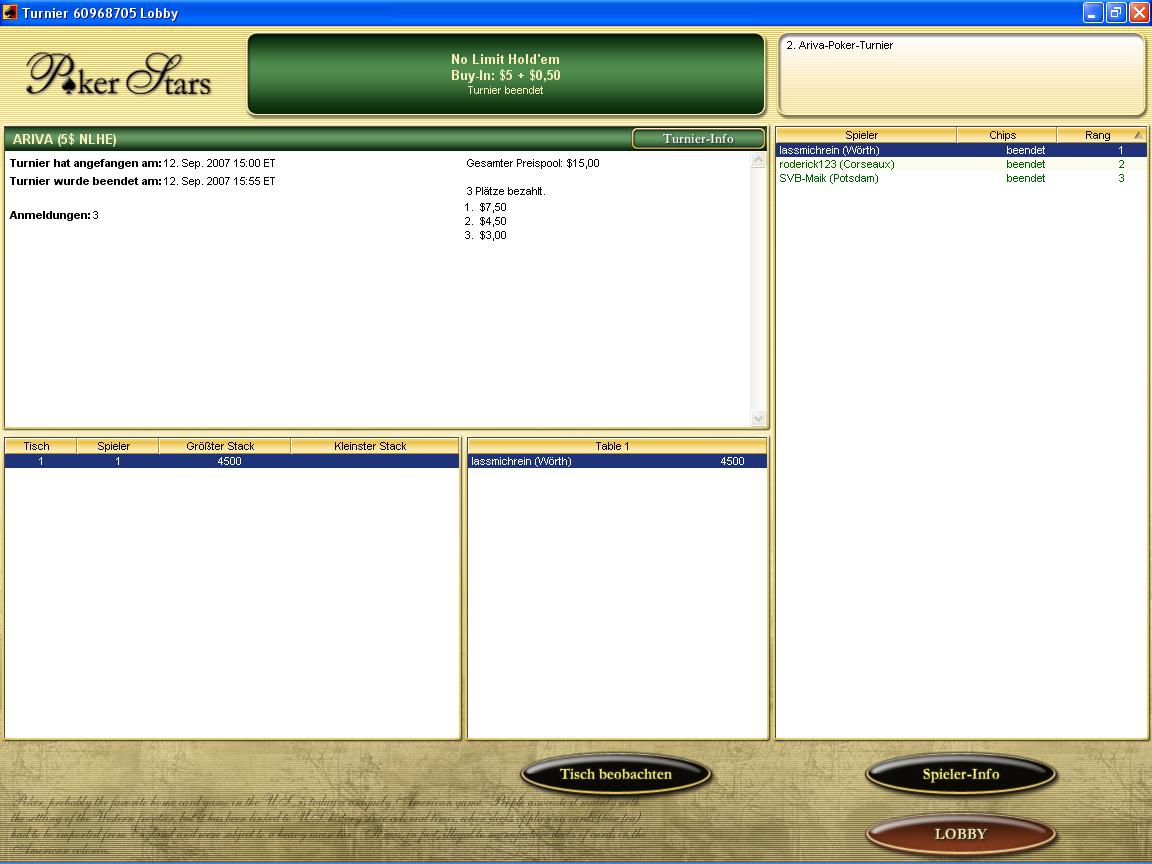Minimize the tournament lobby window

coord(1093,12)
